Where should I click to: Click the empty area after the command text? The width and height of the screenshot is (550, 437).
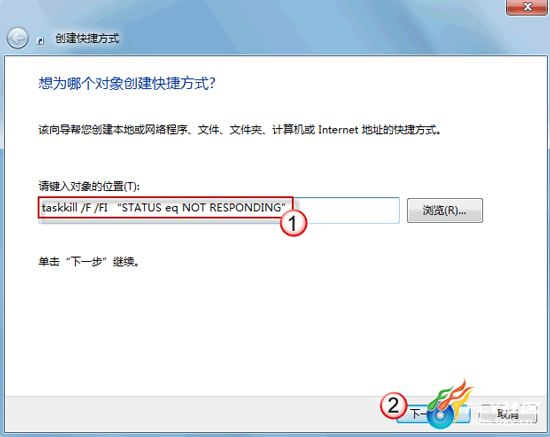(x=347, y=210)
